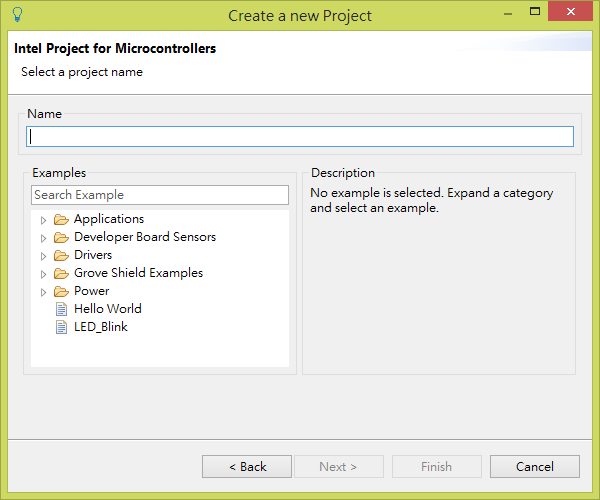This screenshot has width=600, height=500.
Task: Select the LED_Blink example
Action: click(x=101, y=327)
